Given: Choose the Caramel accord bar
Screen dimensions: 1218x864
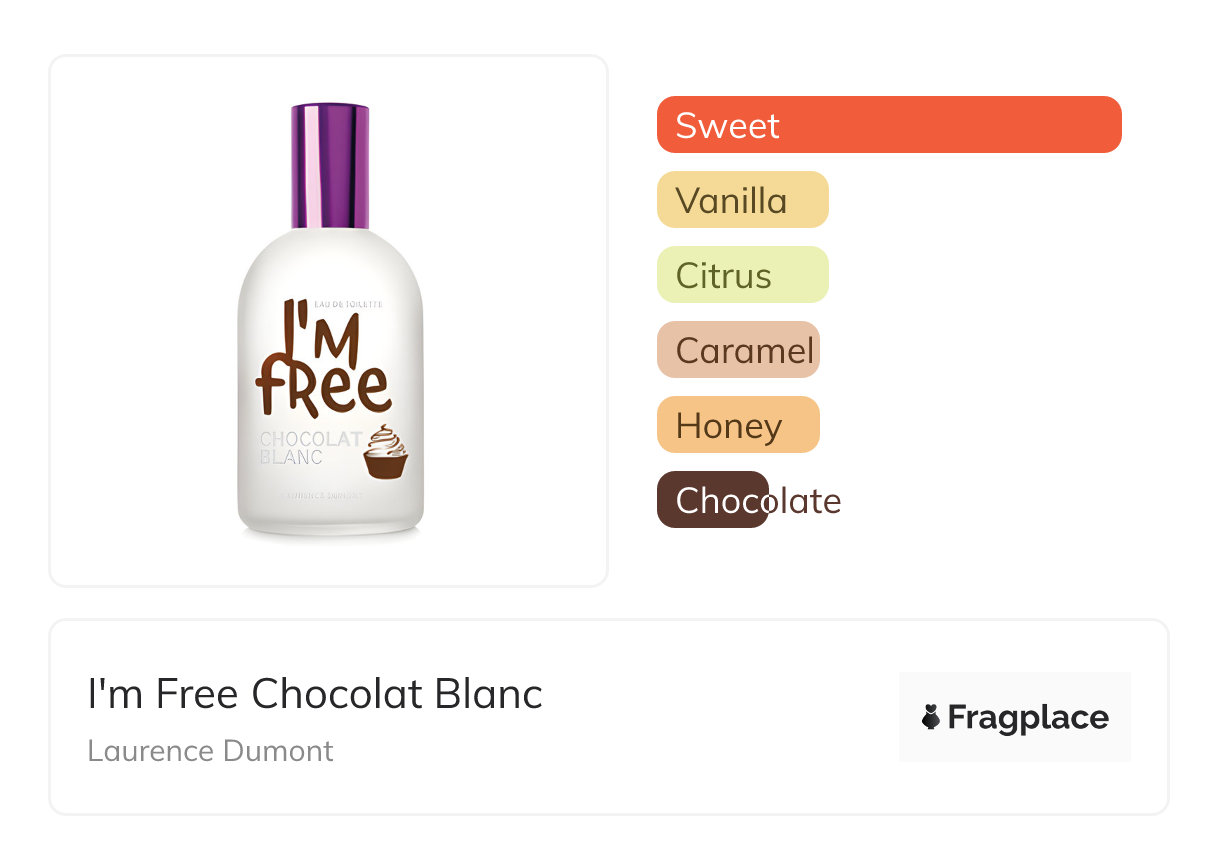Looking at the screenshot, I should (738, 350).
